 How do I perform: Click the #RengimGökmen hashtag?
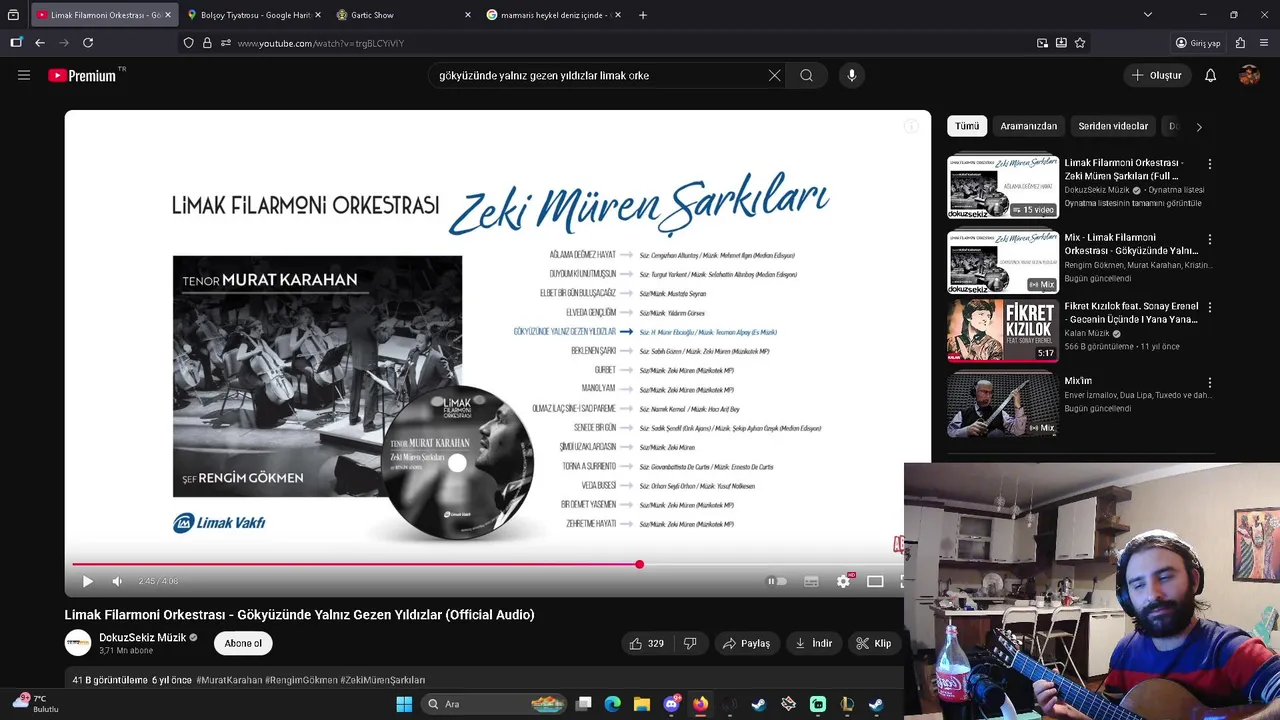click(301, 680)
